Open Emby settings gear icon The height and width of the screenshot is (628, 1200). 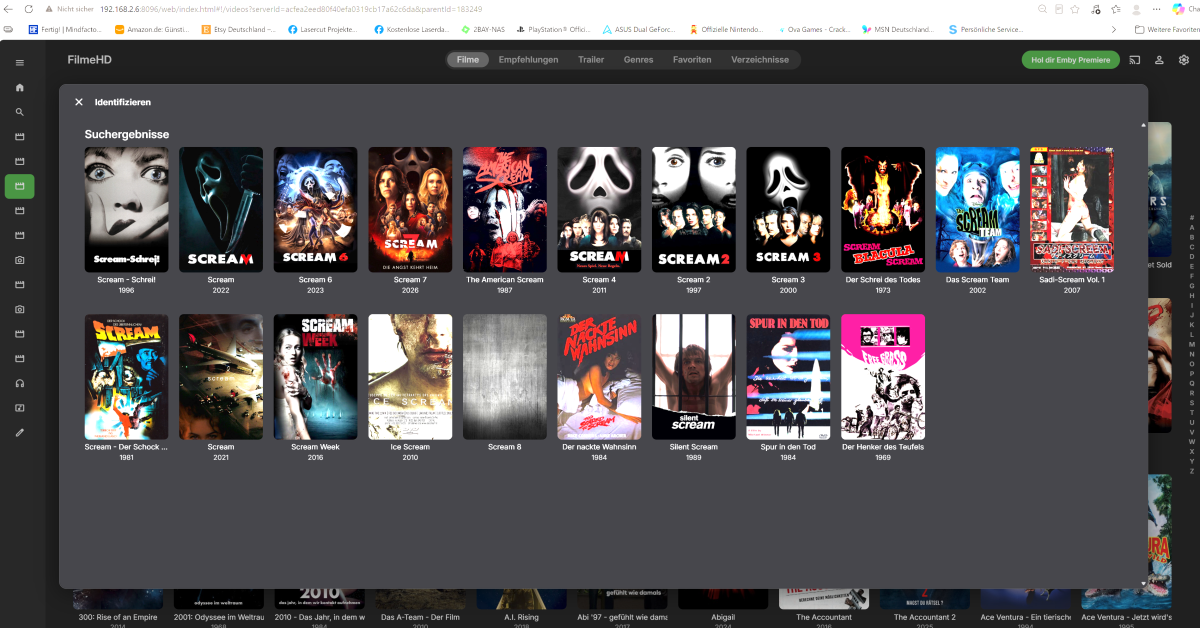click(1184, 60)
